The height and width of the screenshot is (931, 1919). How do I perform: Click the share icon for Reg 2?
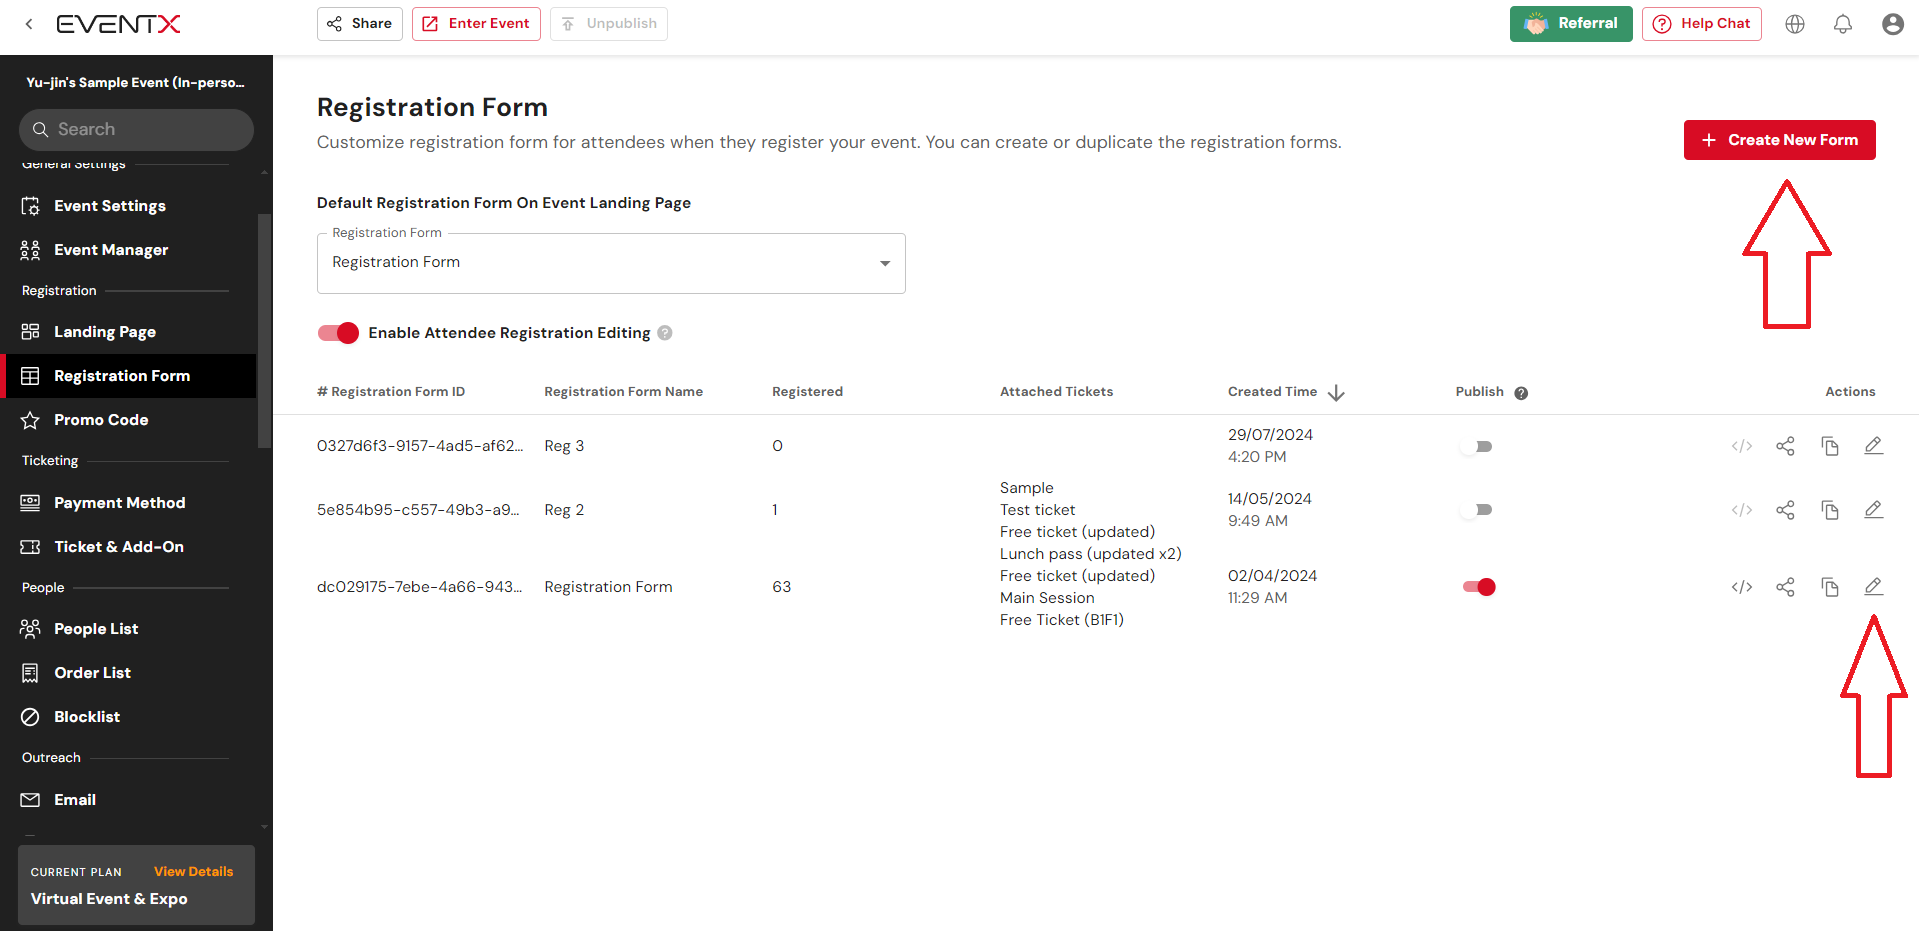[x=1786, y=510]
